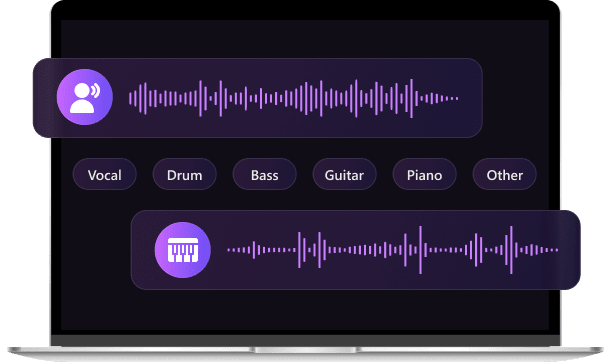This screenshot has width=607, height=362.
Task: Click the piano keyboard icon
Action: (x=183, y=250)
